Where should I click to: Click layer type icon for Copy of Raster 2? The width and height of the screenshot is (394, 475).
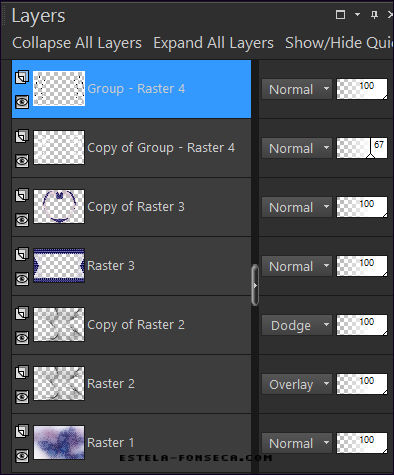click(22, 313)
